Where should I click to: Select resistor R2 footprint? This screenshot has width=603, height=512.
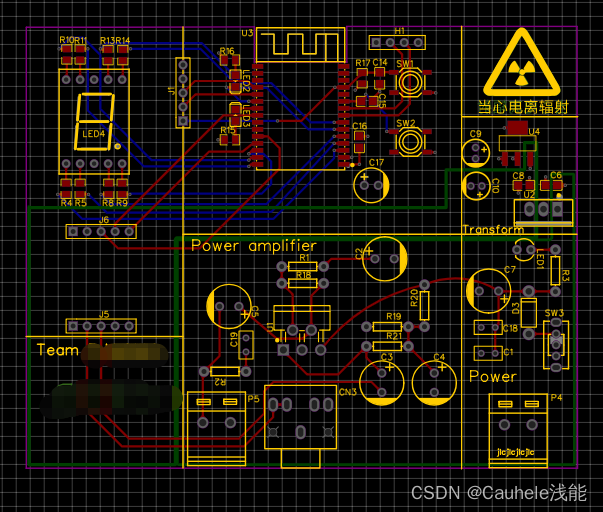pyautogui.click(x=225, y=372)
